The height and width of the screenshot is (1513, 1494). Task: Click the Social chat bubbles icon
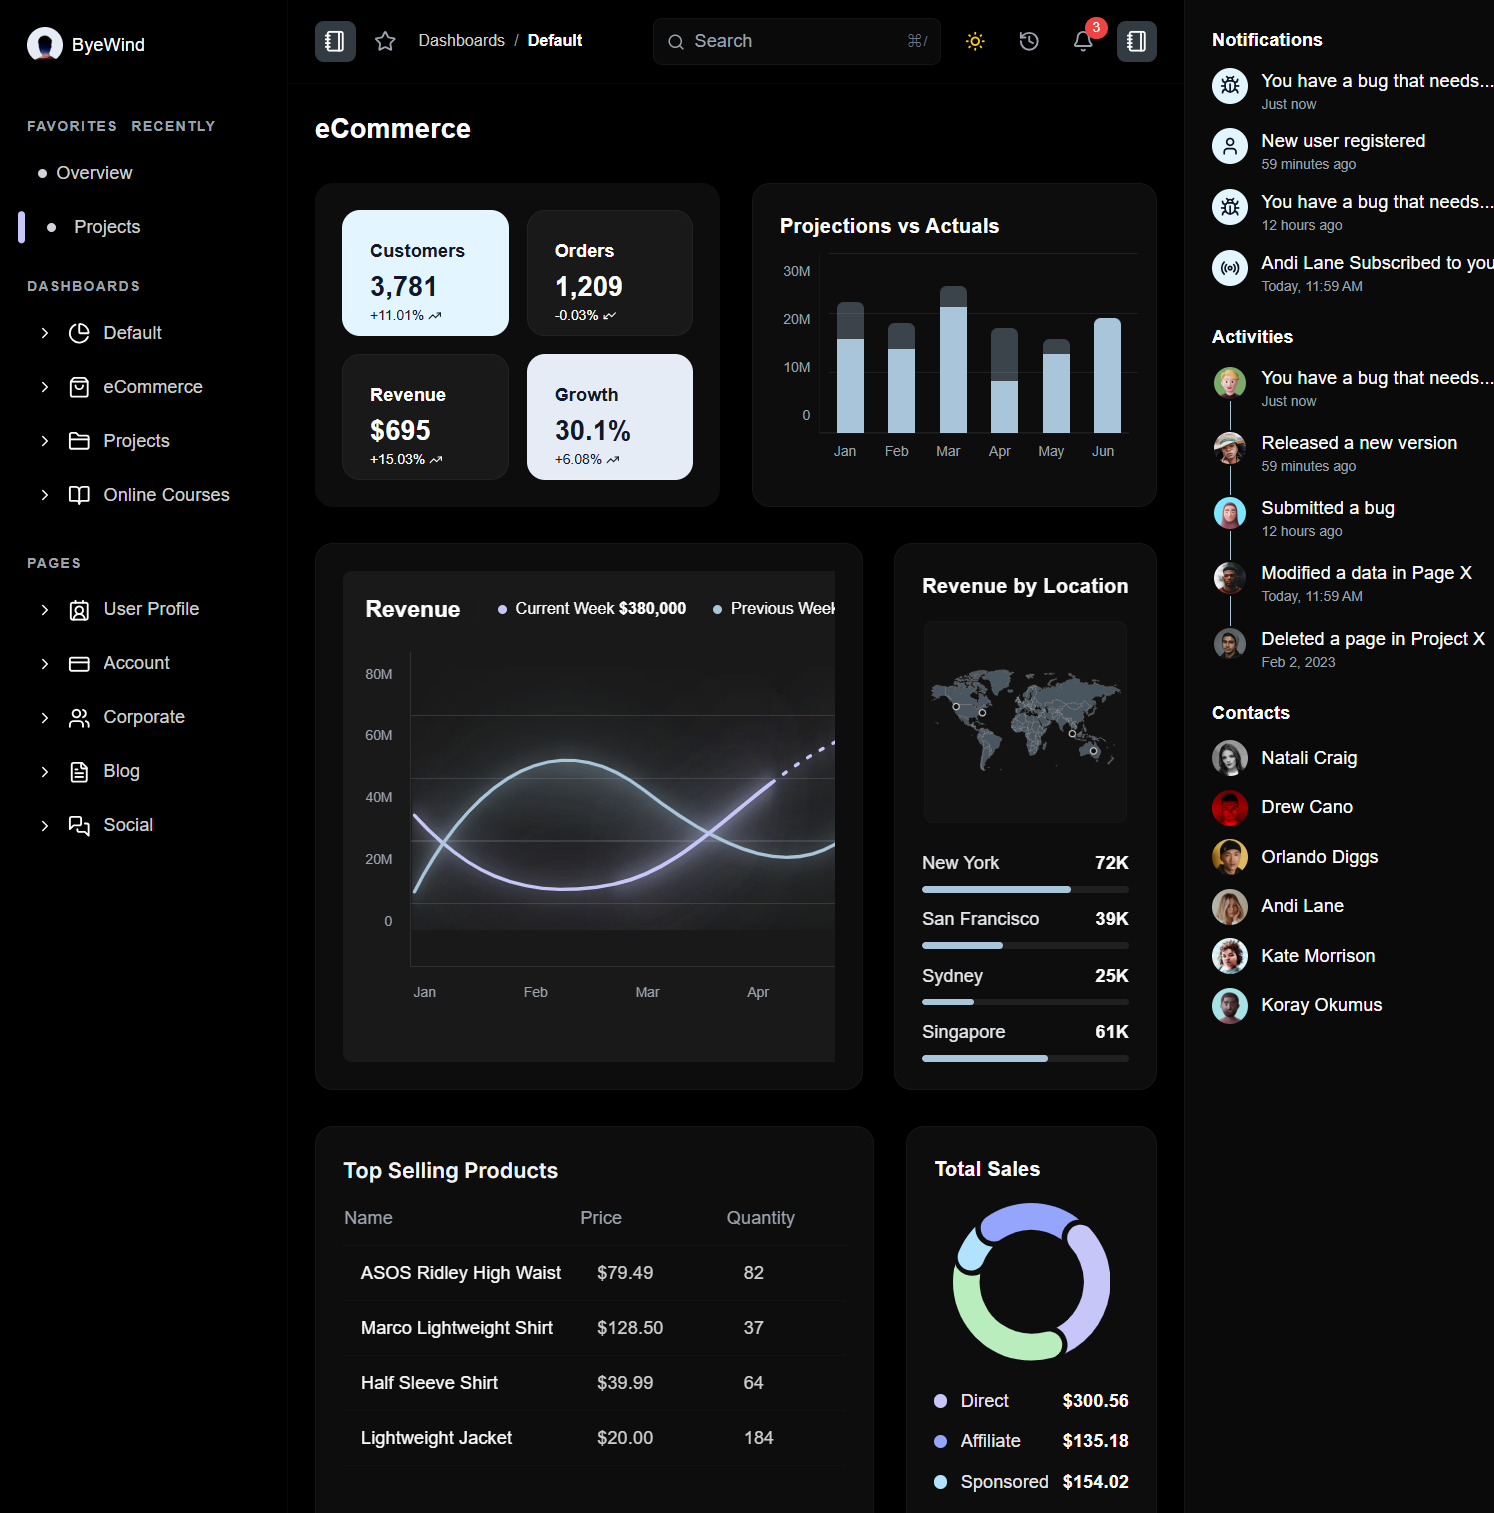pos(79,826)
